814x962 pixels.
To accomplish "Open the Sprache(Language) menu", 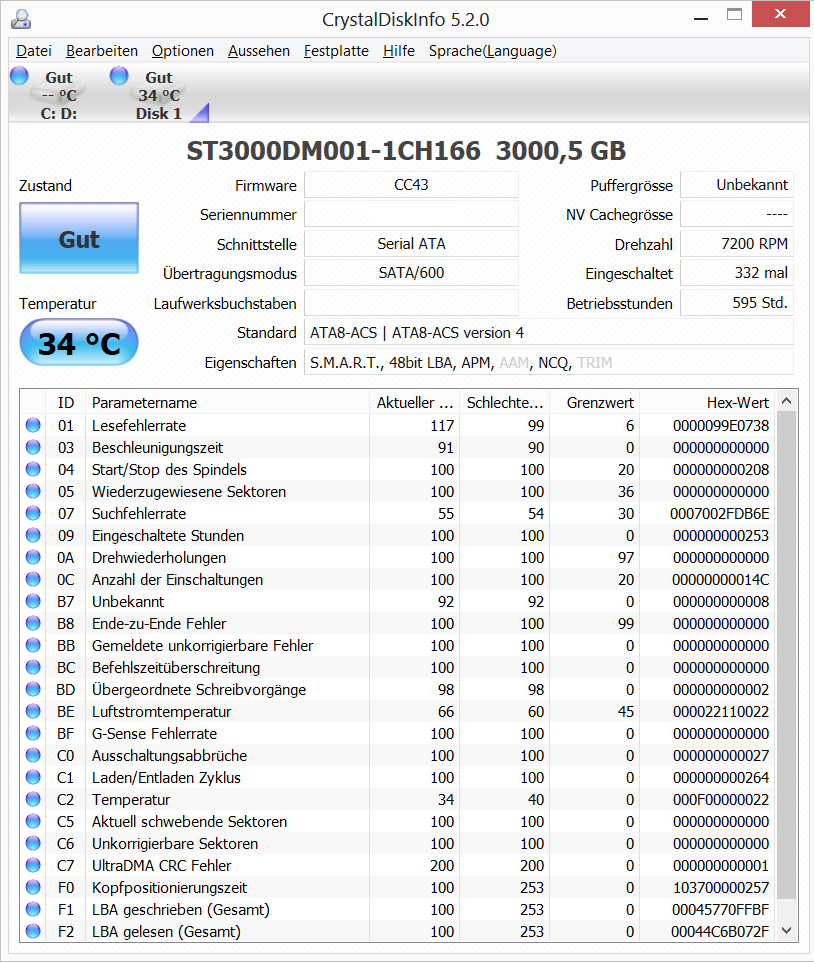I will 493,51.
